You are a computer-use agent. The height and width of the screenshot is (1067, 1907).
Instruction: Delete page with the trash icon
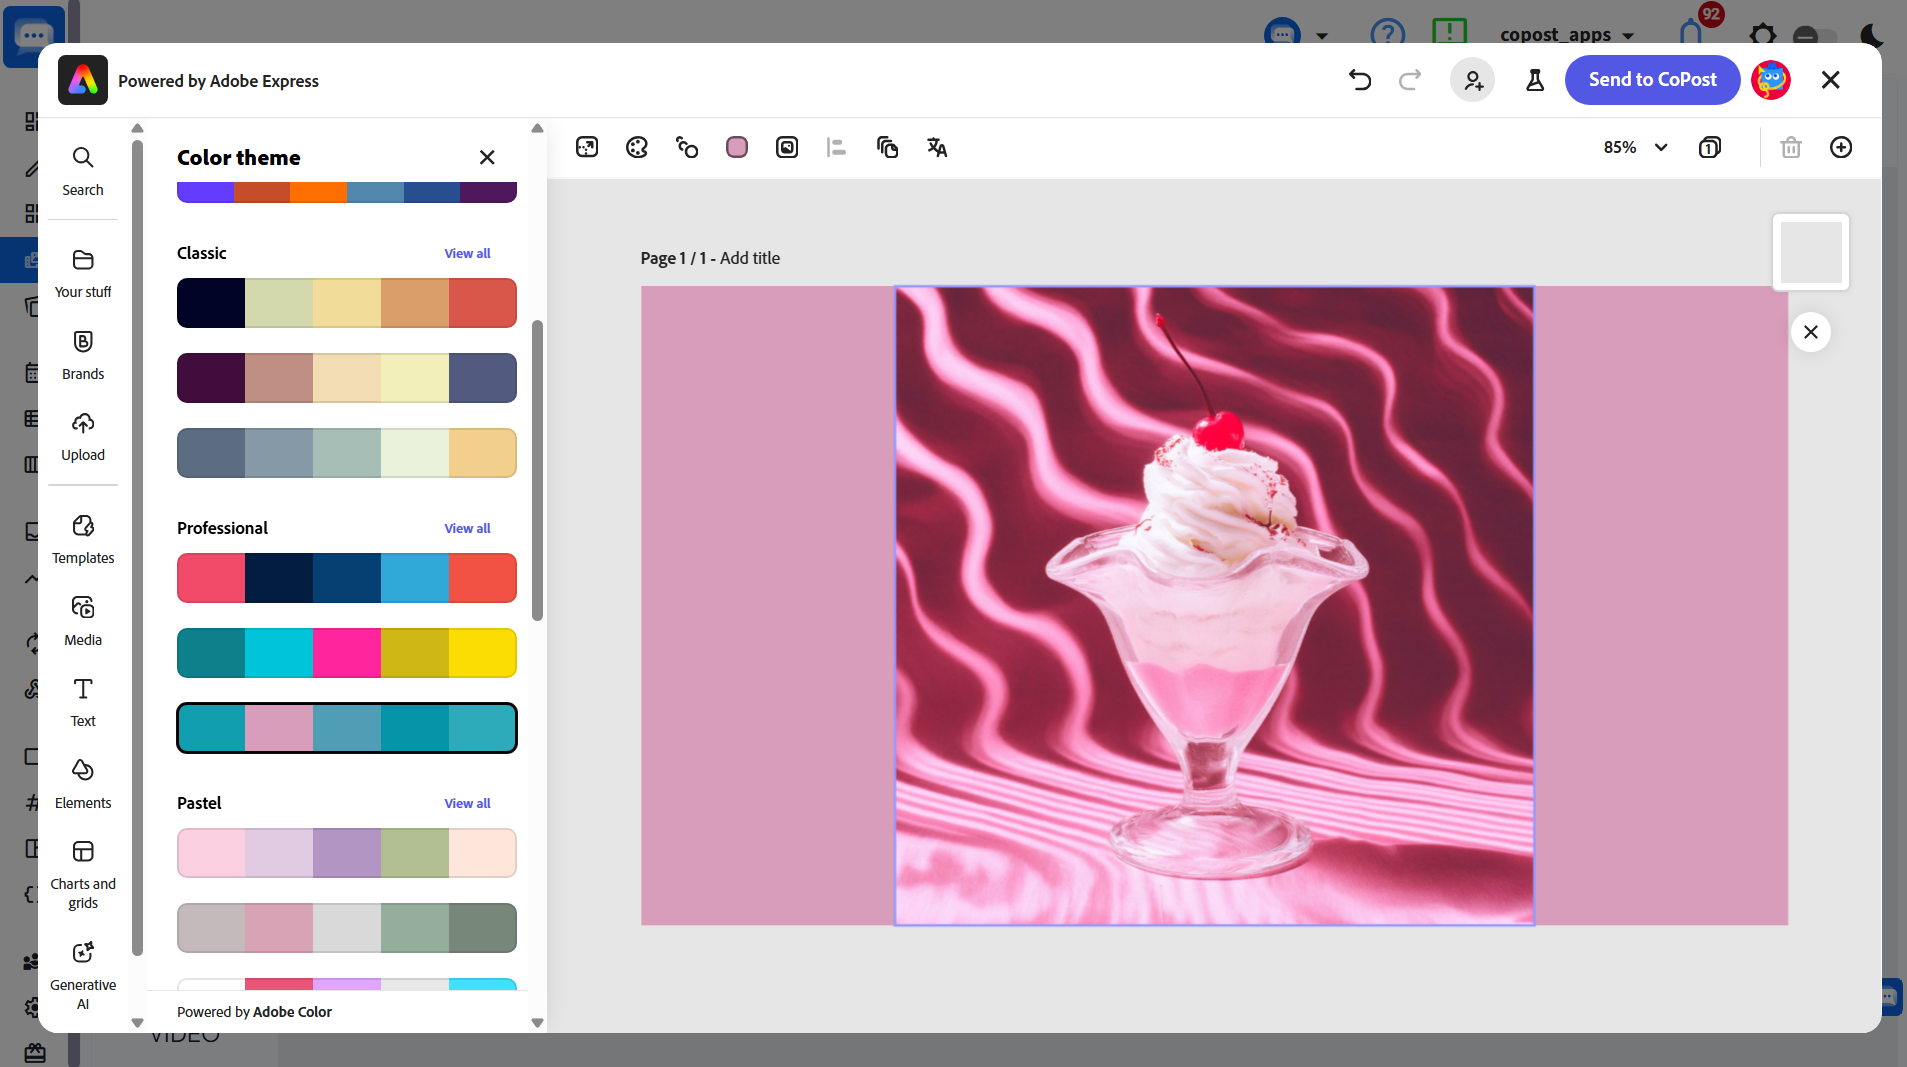(x=1791, y=148)
